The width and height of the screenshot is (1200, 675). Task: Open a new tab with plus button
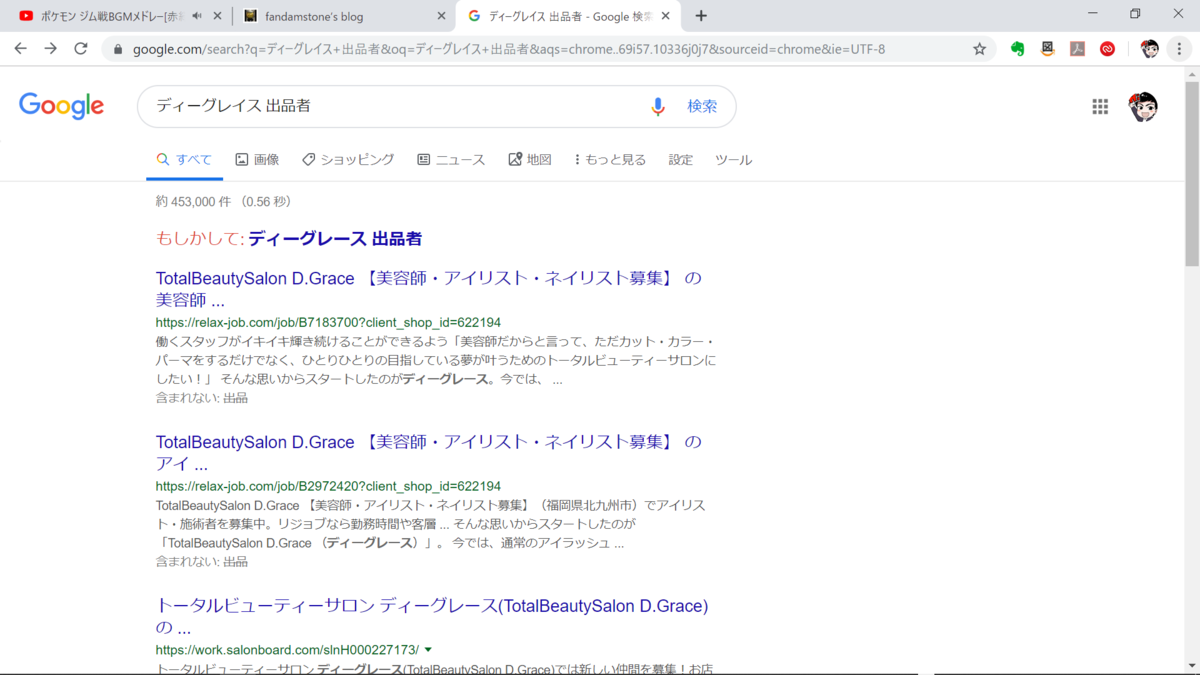click(x=701, y=16)
